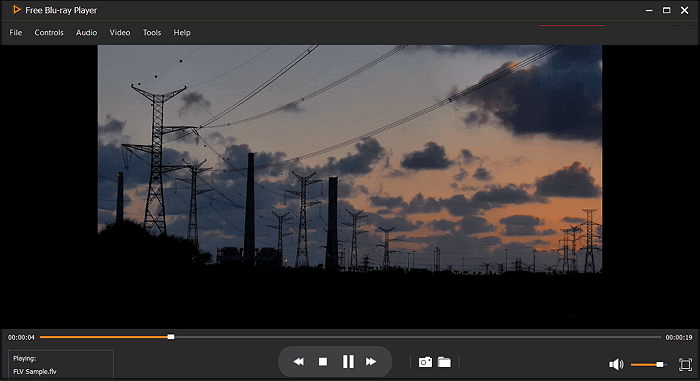Open the snapshot folder icon

click(444, 362)
